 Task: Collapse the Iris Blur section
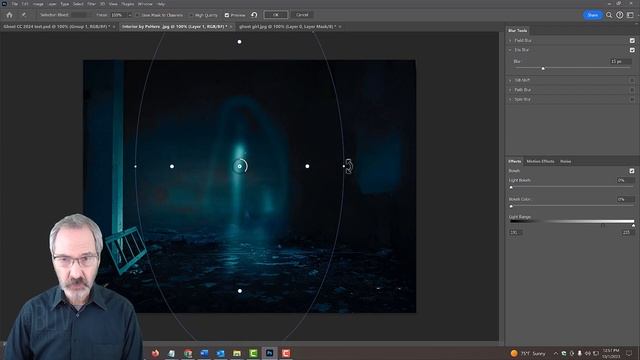click(510, 50)
